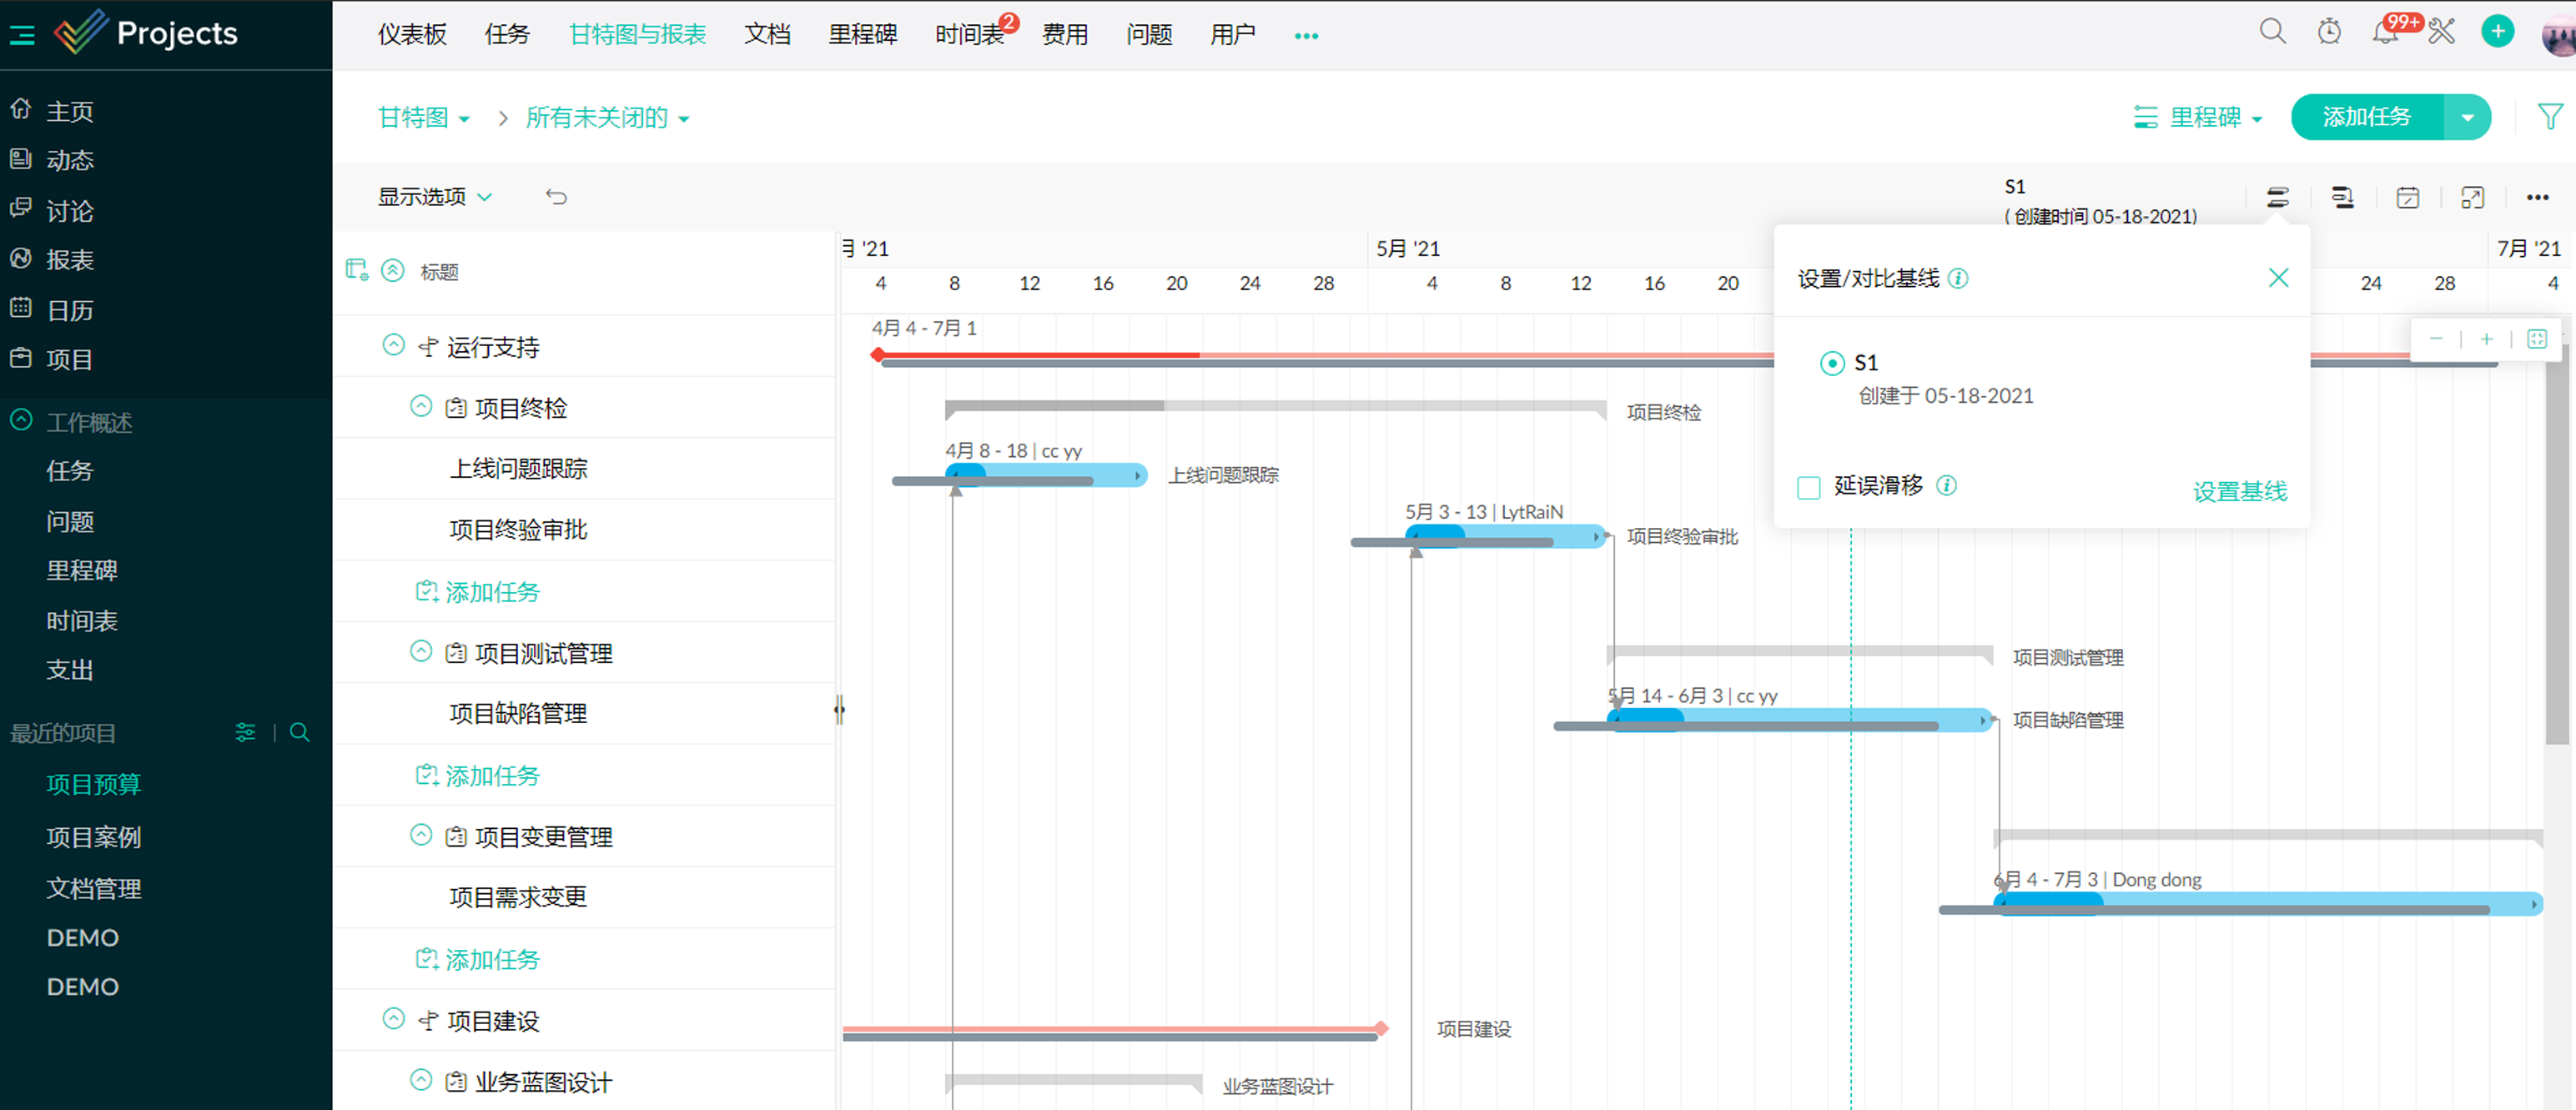Open the timer clock icon
The height and width of the screenshot is (1110, 2576).
[2329, 32]
